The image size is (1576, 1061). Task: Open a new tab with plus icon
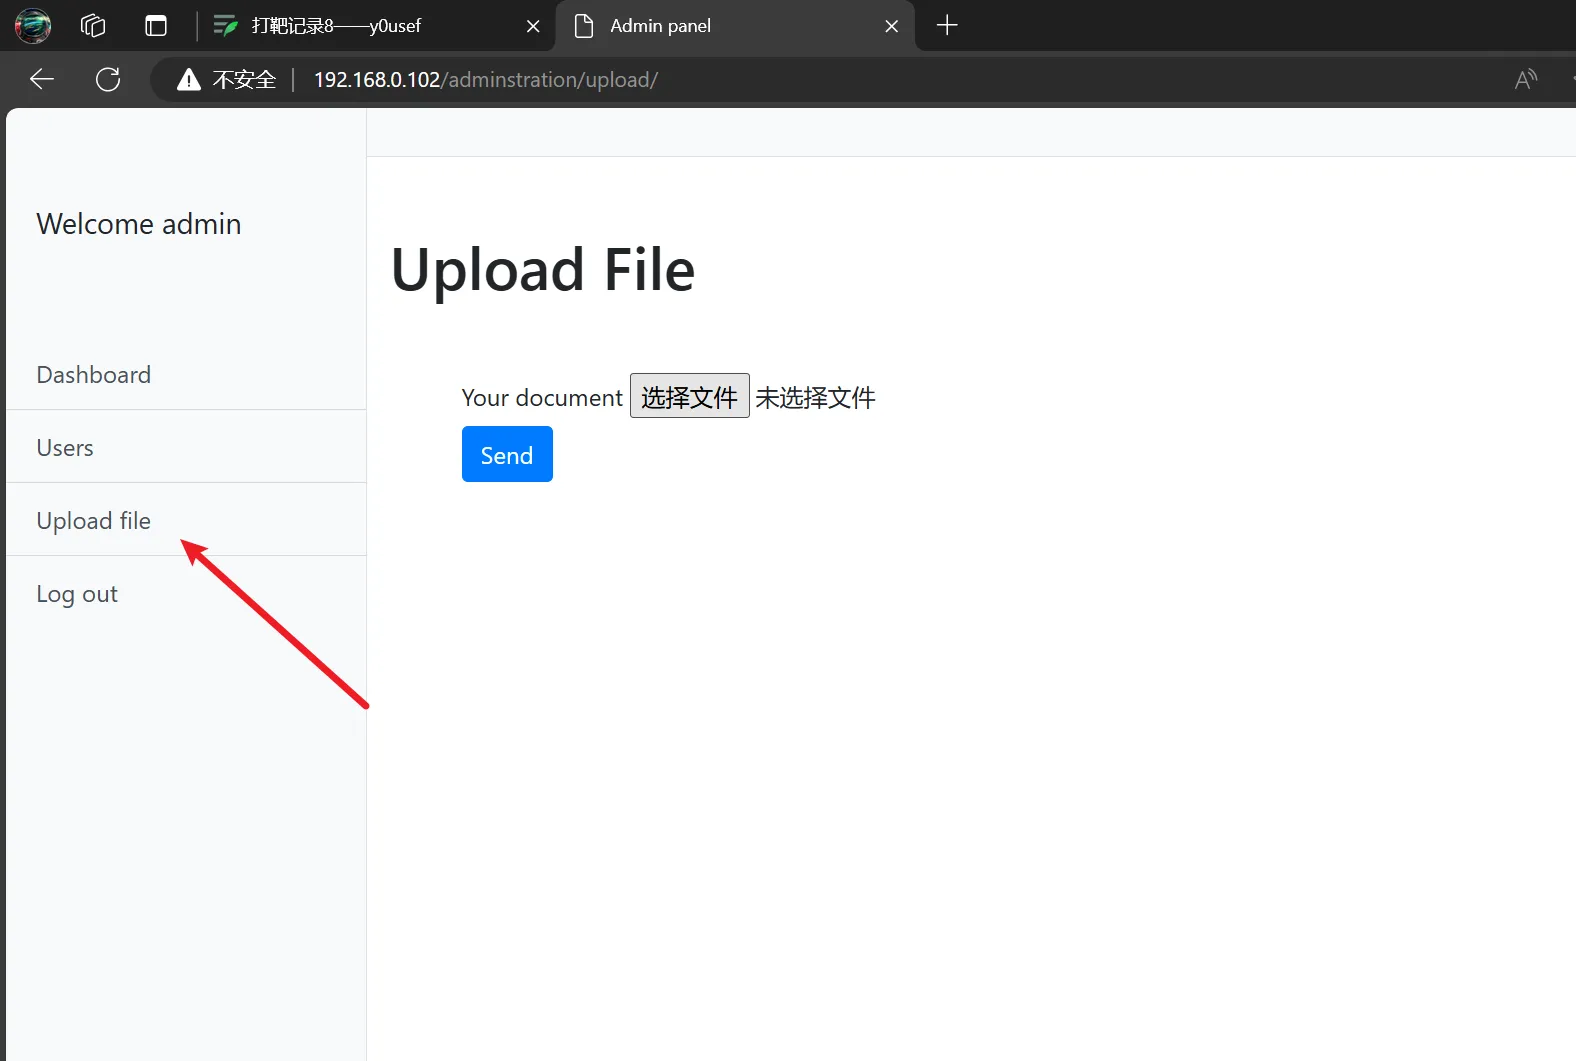click(x=946, y=26)
